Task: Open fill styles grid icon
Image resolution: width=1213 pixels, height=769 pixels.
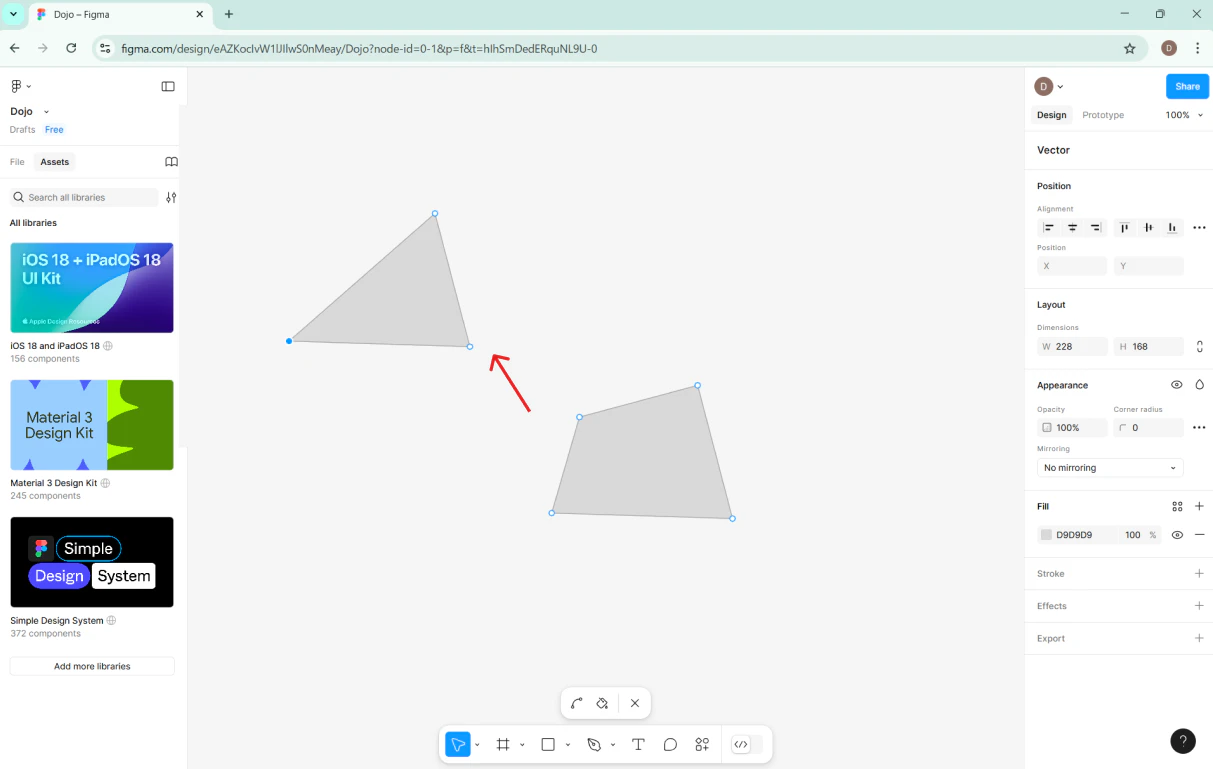Action: point(1177,507)
